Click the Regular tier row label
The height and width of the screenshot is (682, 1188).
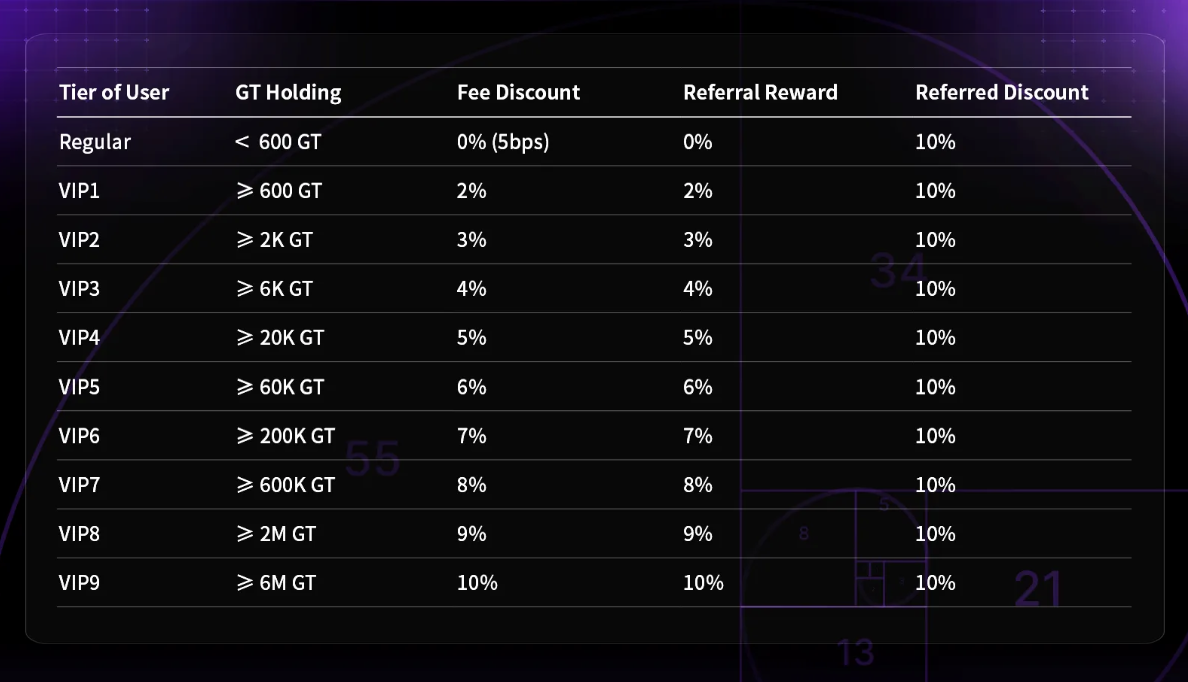point(95,142)
